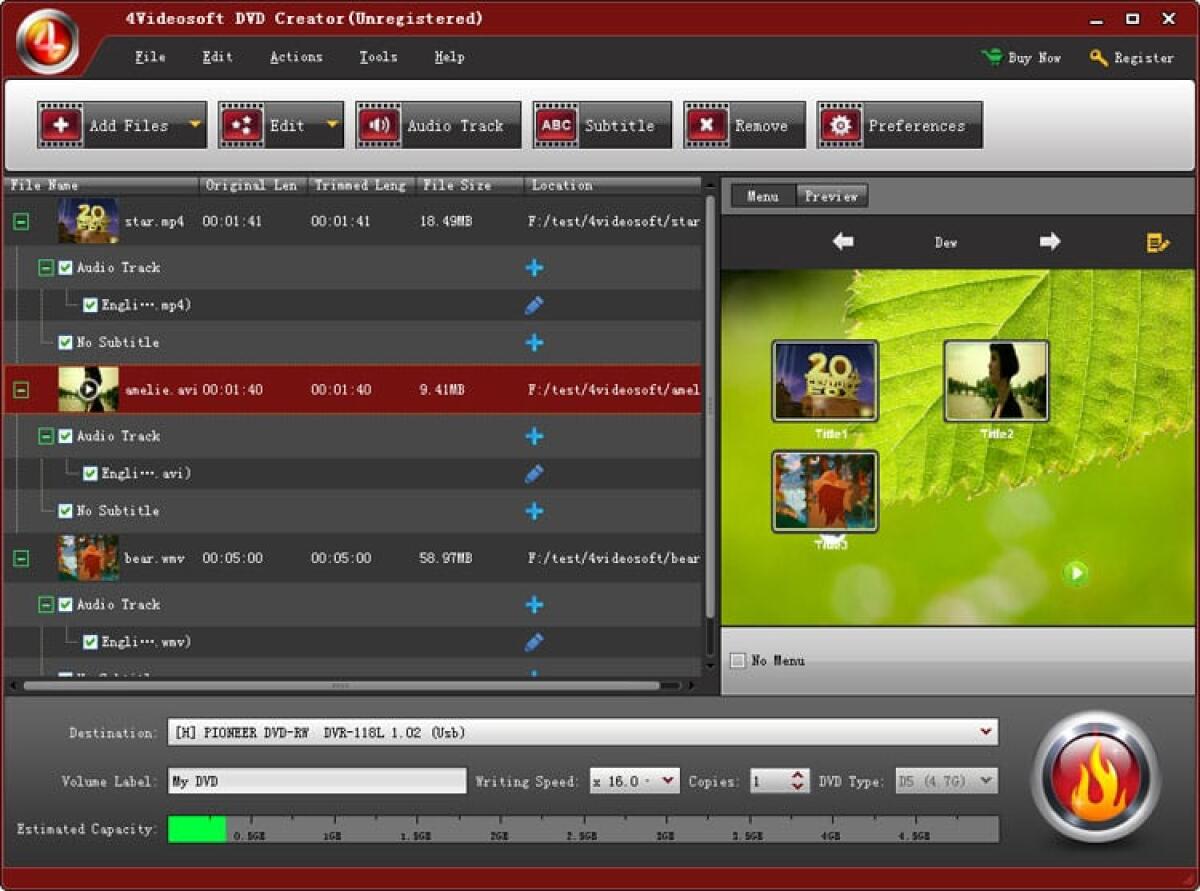Click the menu template edit pencil icon
Screen dimensions: 1200x891
pos(1160,242)
